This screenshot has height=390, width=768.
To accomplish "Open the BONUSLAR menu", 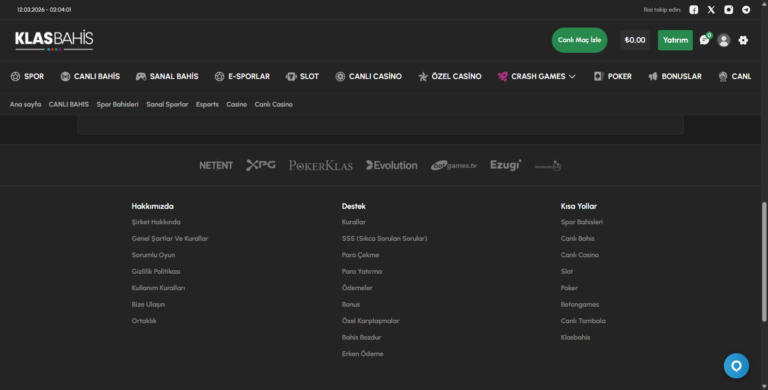I will click(675, 76).
